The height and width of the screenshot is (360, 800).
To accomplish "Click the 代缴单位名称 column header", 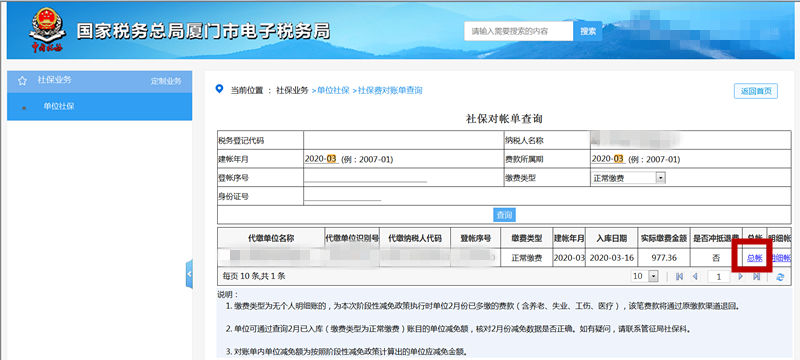I will click(271, 238).
